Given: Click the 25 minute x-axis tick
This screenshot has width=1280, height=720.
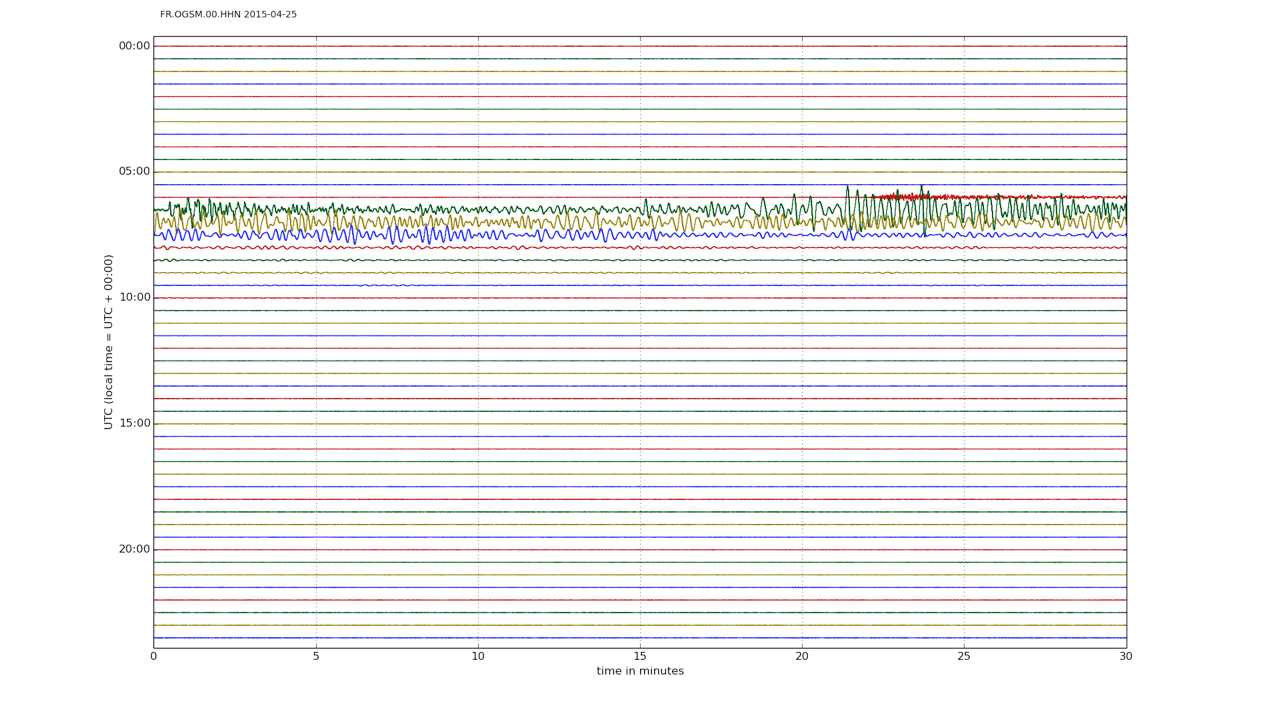Looking at the screenshot, I should pyautogui.click(x=964, y=656).
